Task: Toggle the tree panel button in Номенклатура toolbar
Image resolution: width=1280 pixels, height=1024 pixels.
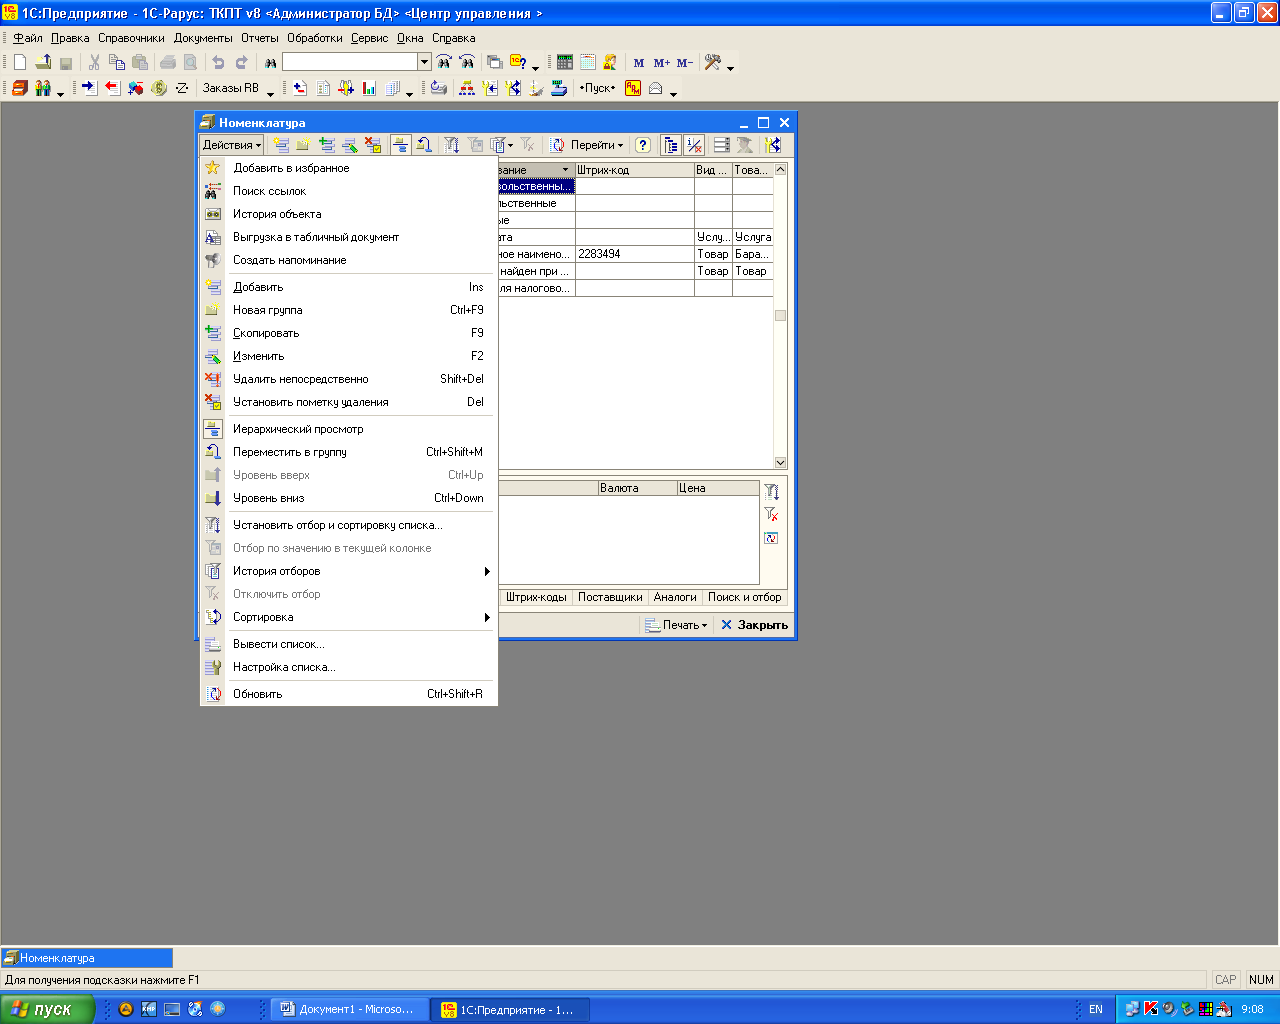Action: pos(671,145)
